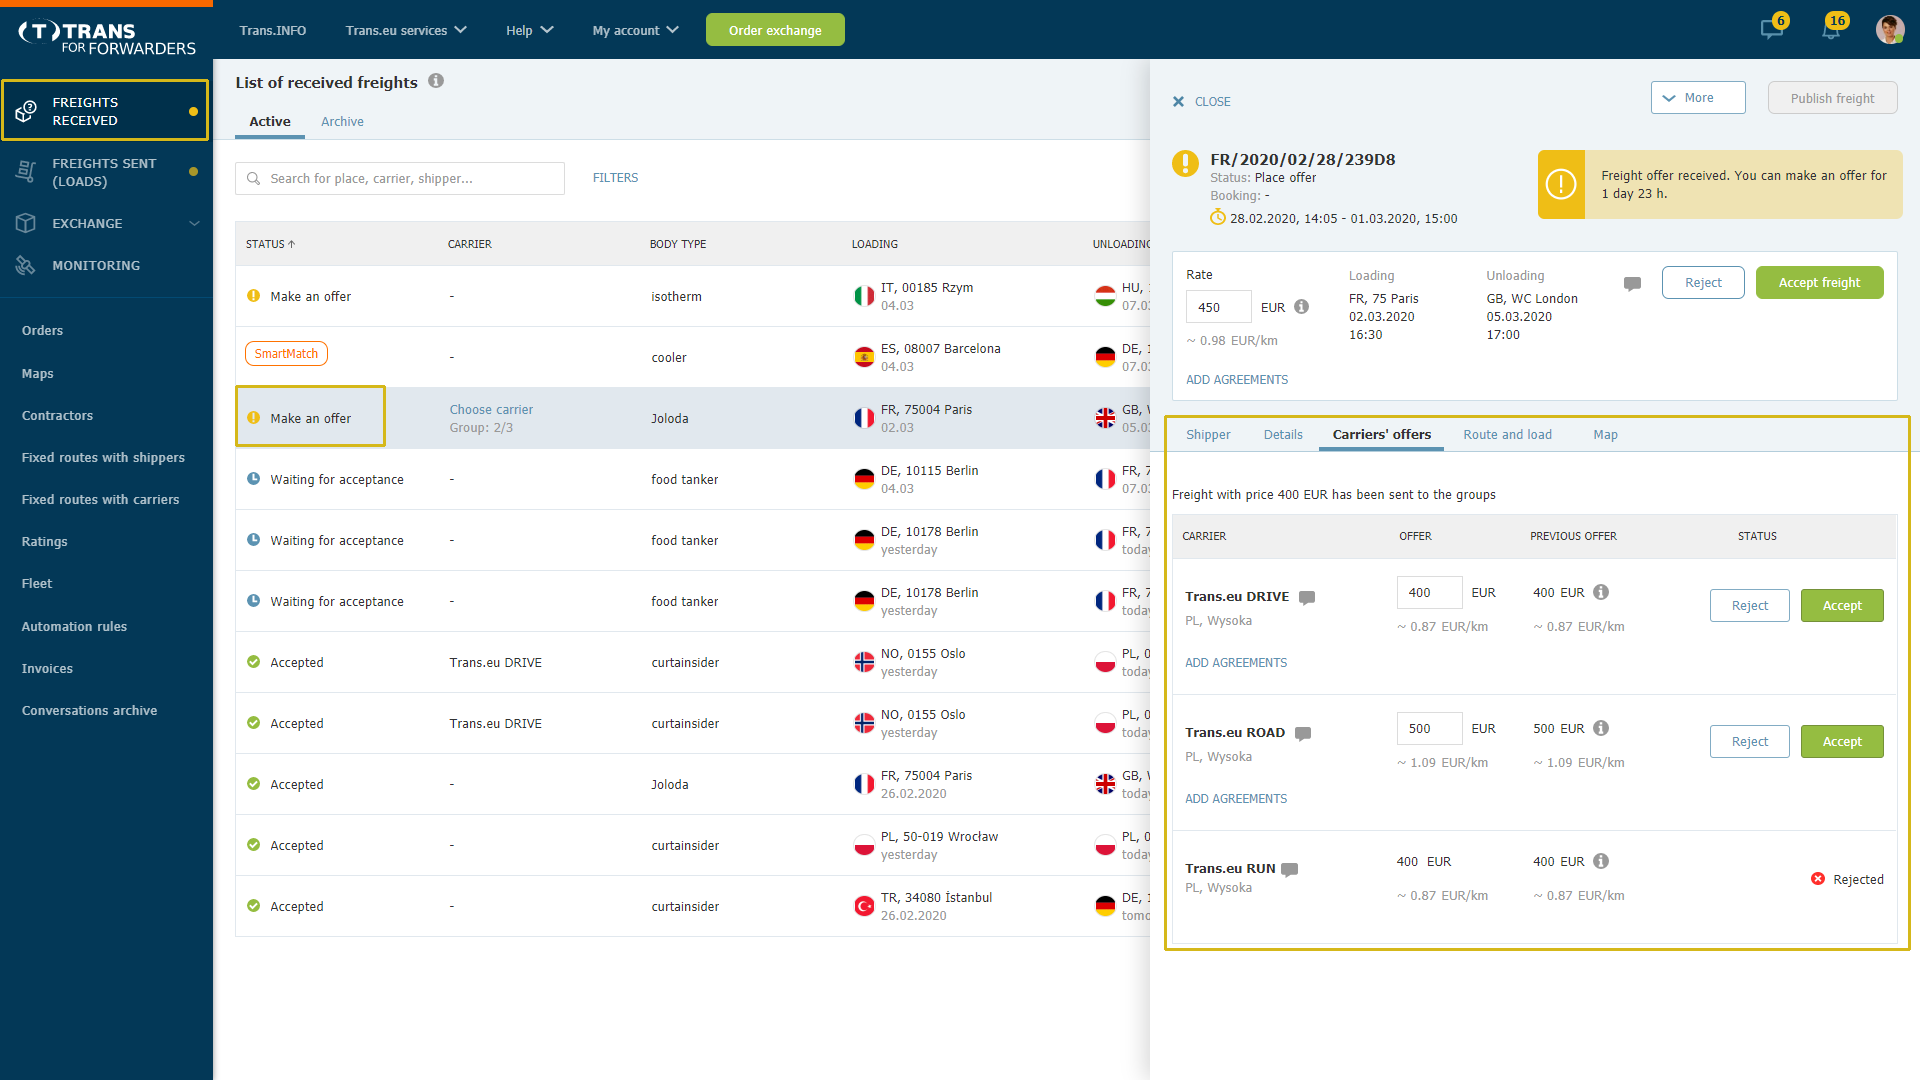Click the info icon for Trans.eu ROAD previous offer
Image resolution: width=1920 pixels, height=1080 pixels.
[1601, 728]
